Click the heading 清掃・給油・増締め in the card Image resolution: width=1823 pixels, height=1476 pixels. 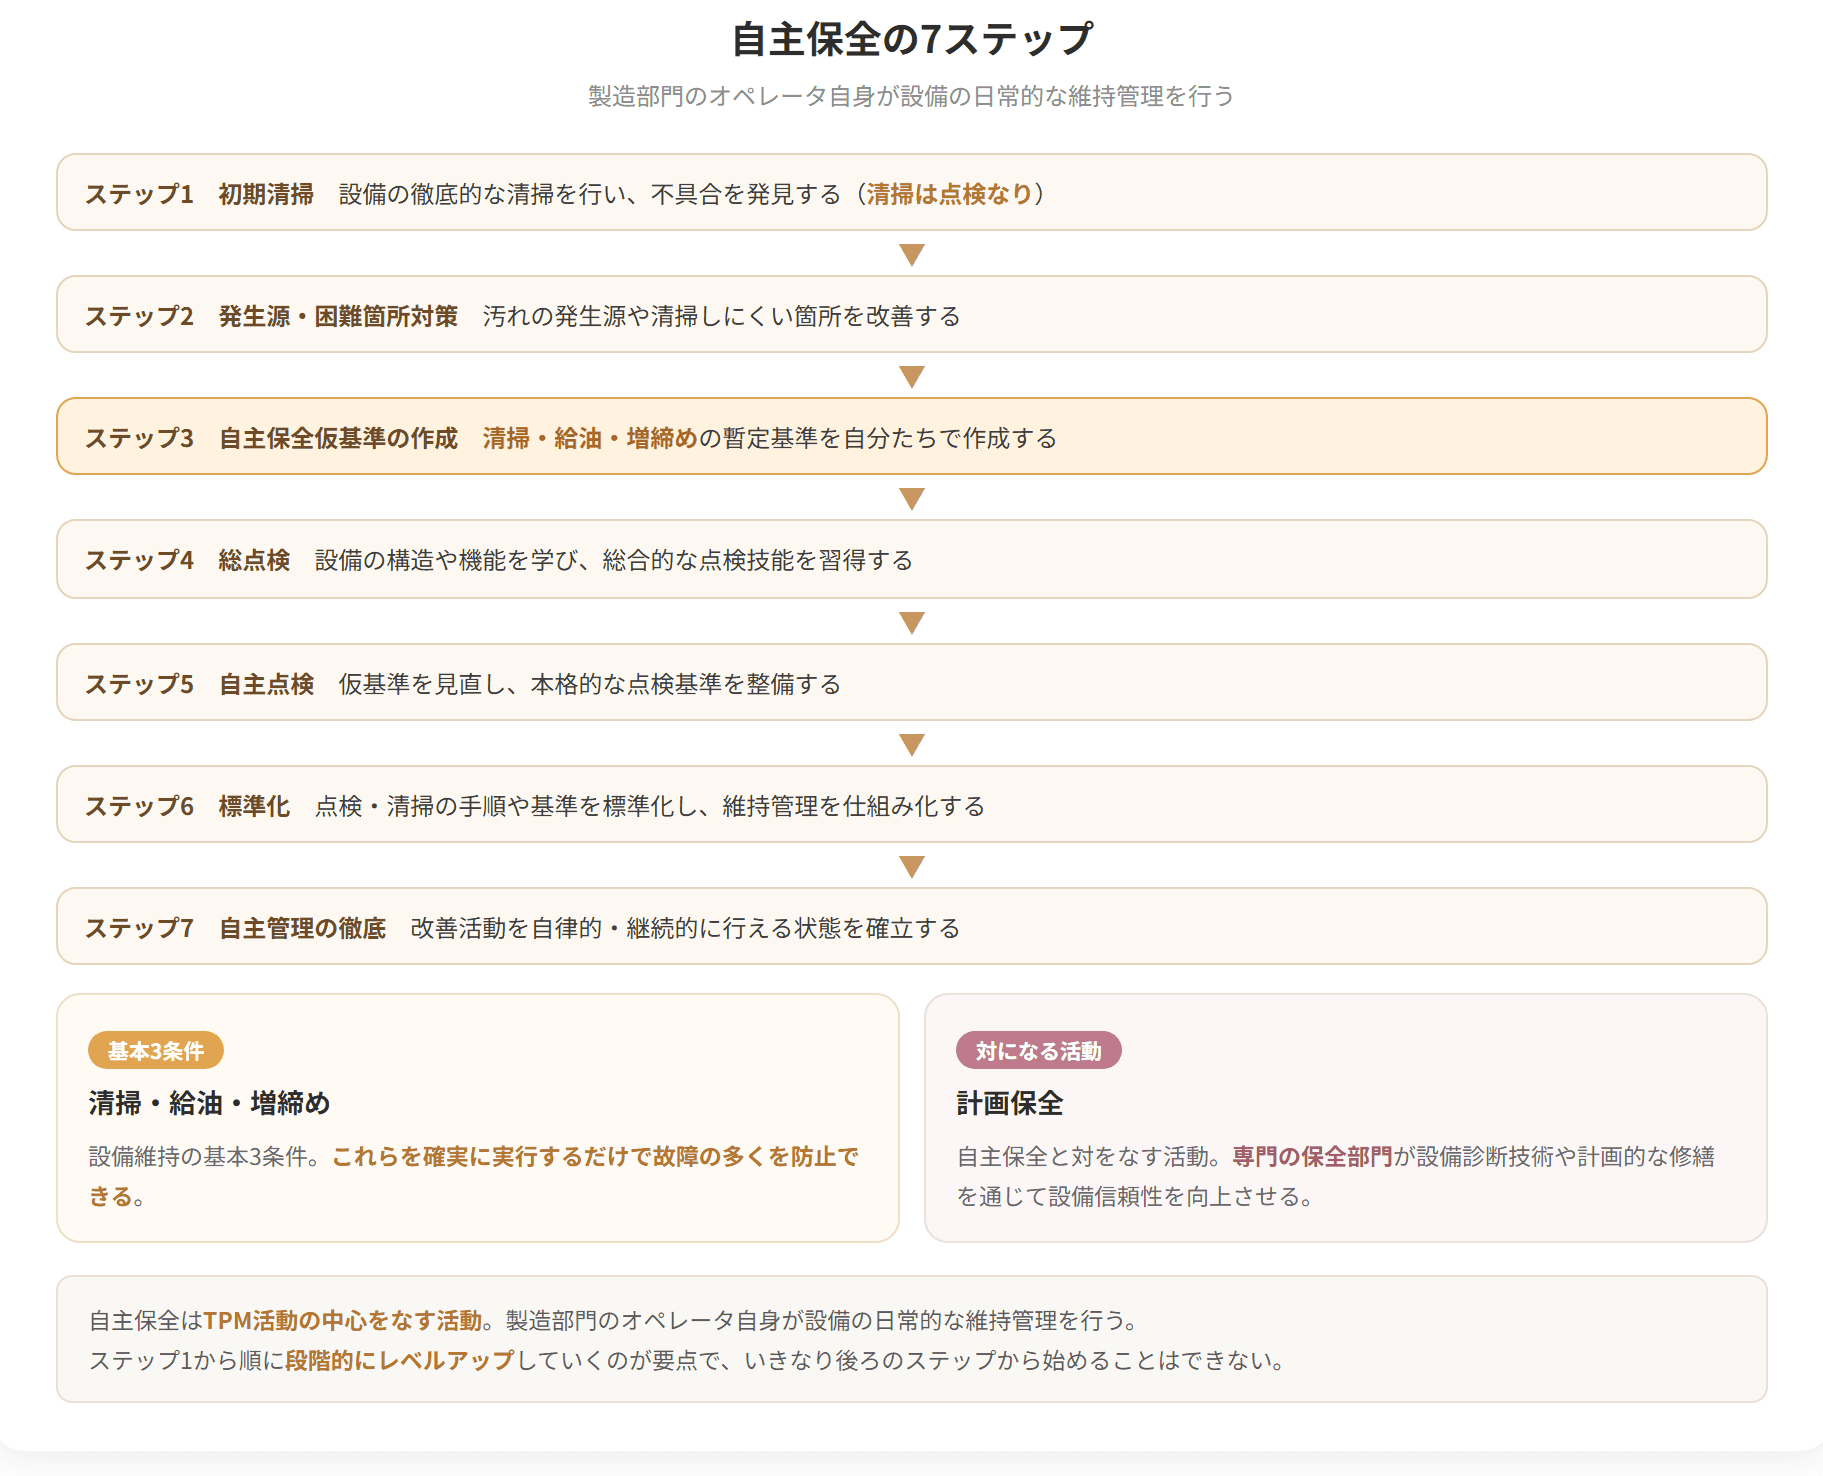[209, 1103]
